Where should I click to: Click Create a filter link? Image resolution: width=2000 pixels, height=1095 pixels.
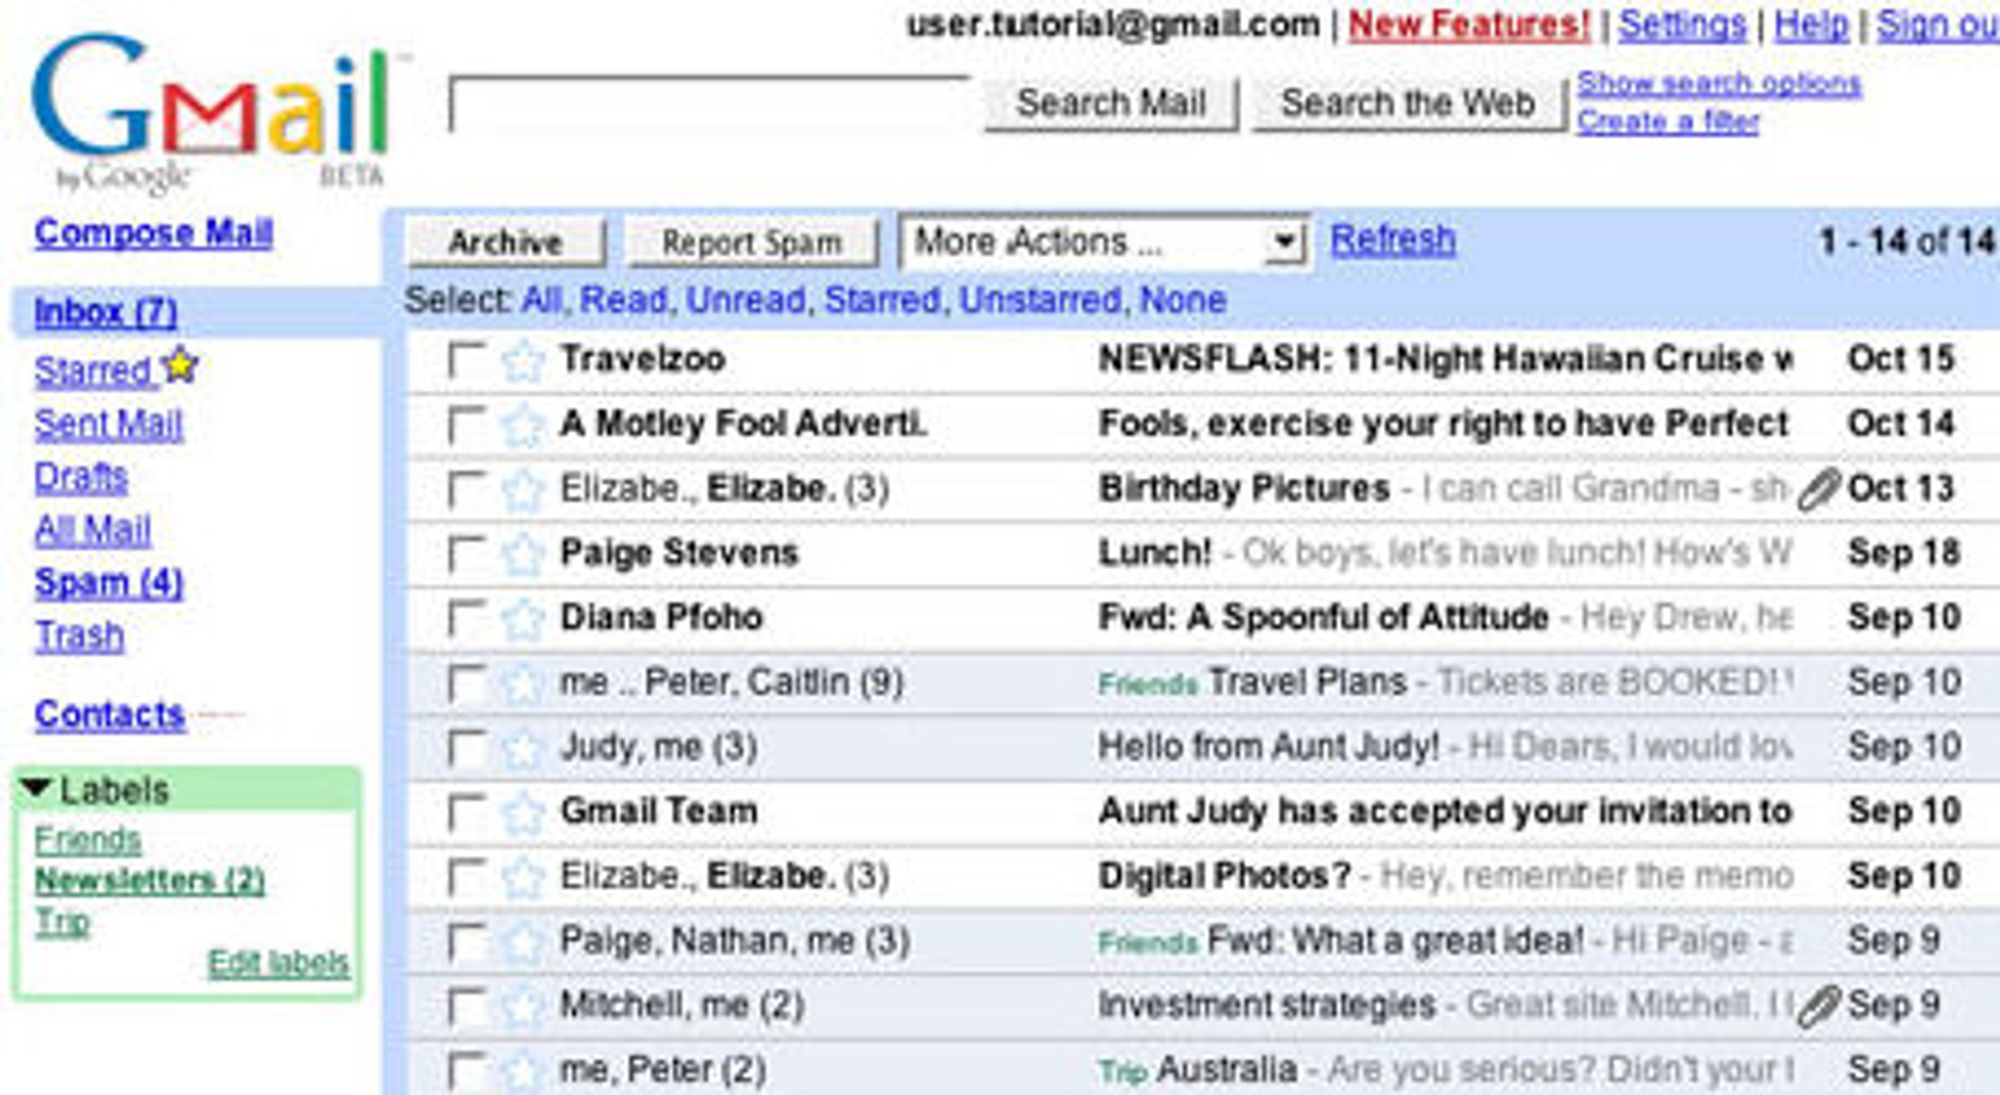point(1668,122)
